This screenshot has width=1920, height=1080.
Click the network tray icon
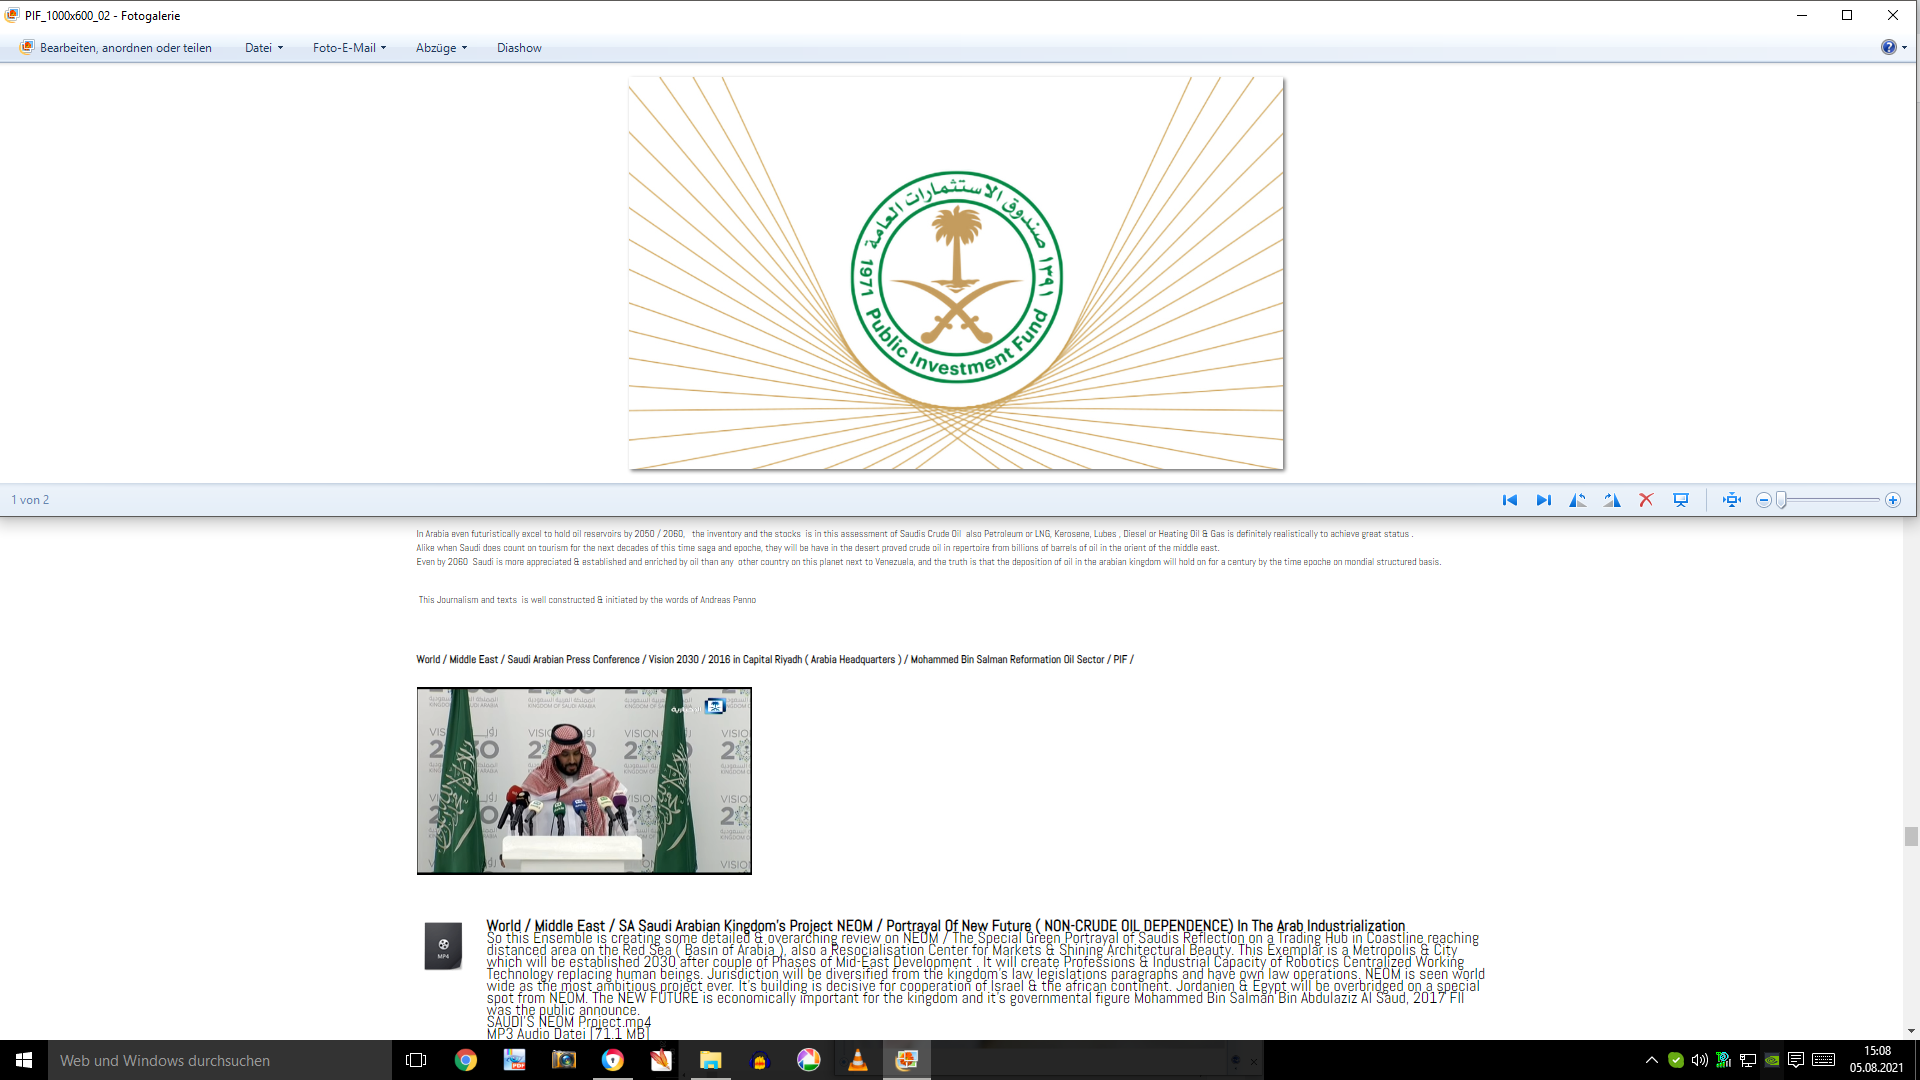click(x=1748, y=1060)
